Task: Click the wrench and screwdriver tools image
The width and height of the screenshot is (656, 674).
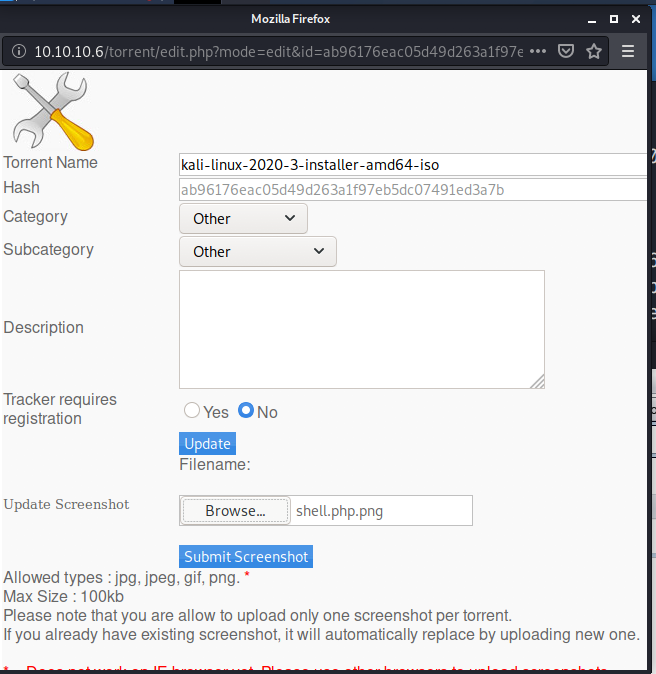Action: [x=53, y=111]
